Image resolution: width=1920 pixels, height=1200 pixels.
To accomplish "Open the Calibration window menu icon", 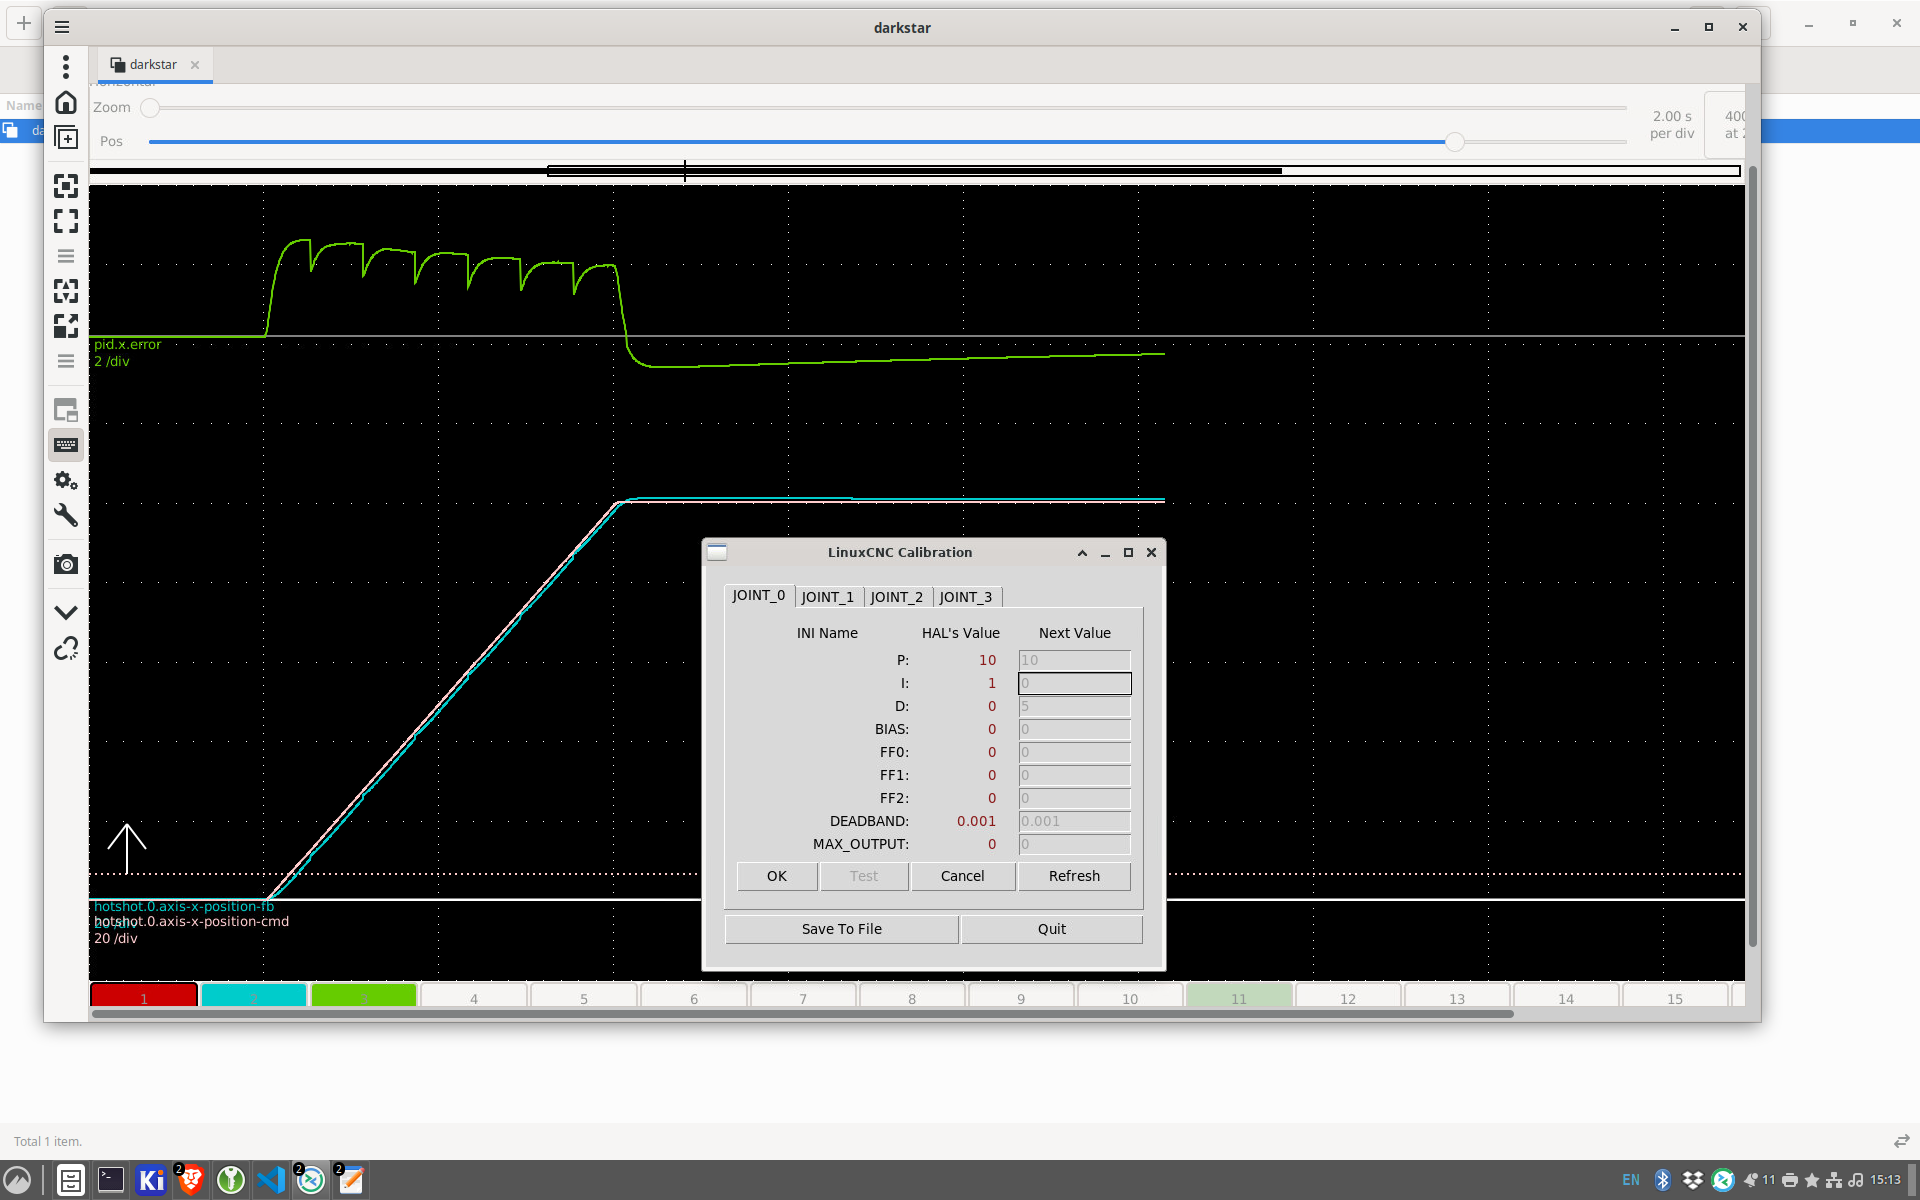I will 717,552.
